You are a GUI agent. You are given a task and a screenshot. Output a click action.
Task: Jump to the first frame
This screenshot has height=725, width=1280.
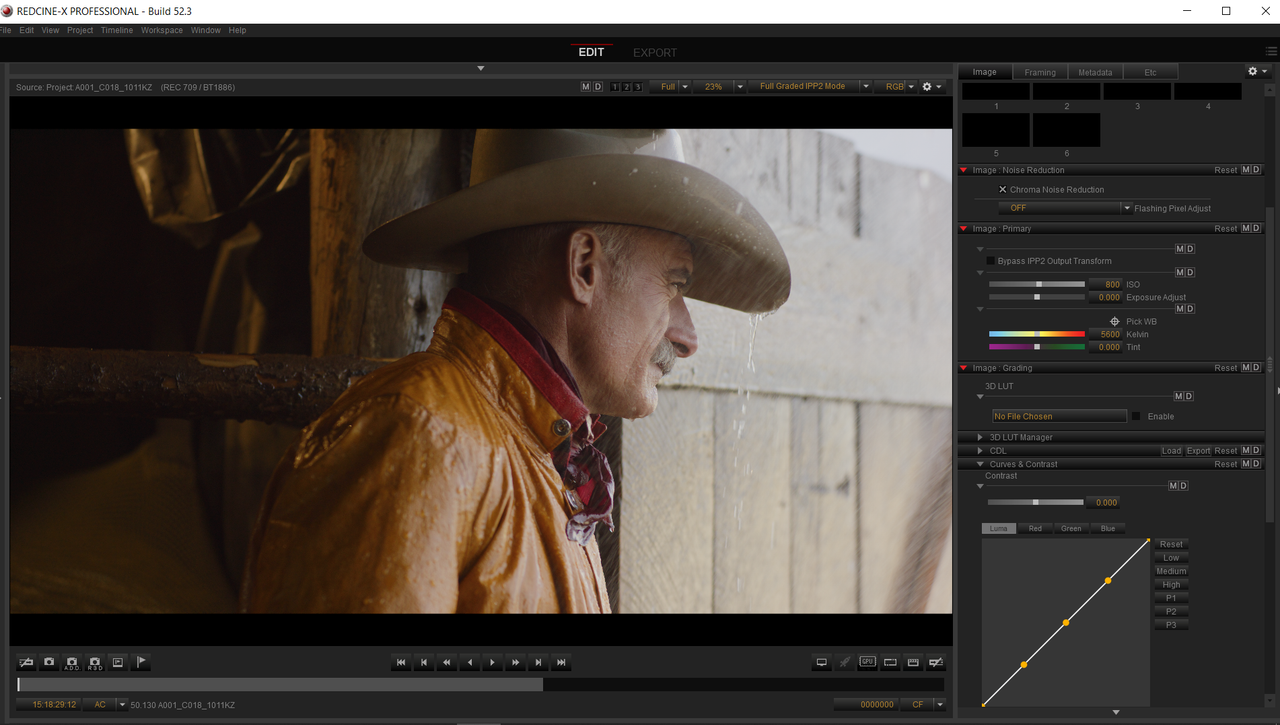[401, 662]
